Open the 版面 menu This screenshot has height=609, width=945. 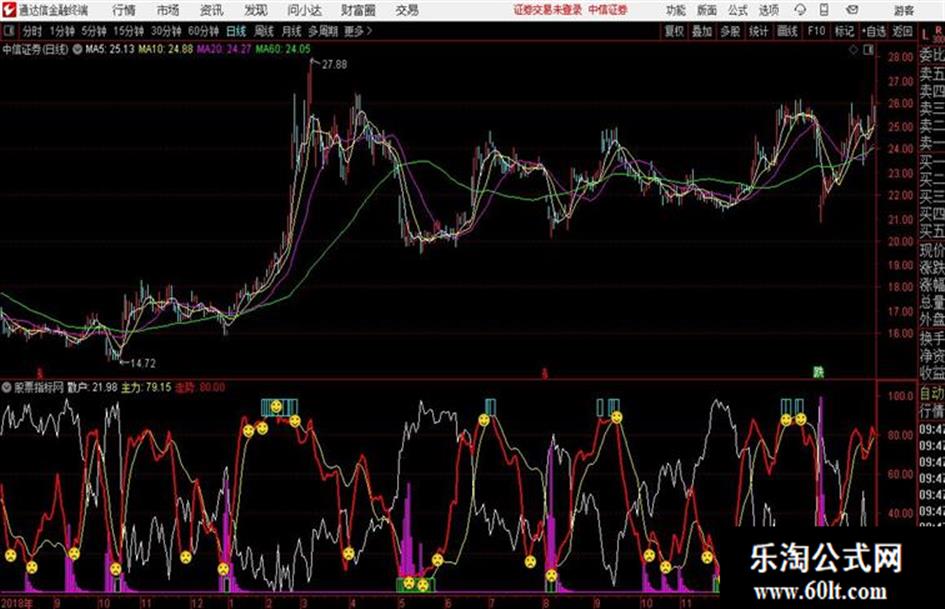[x=707, y=10]
